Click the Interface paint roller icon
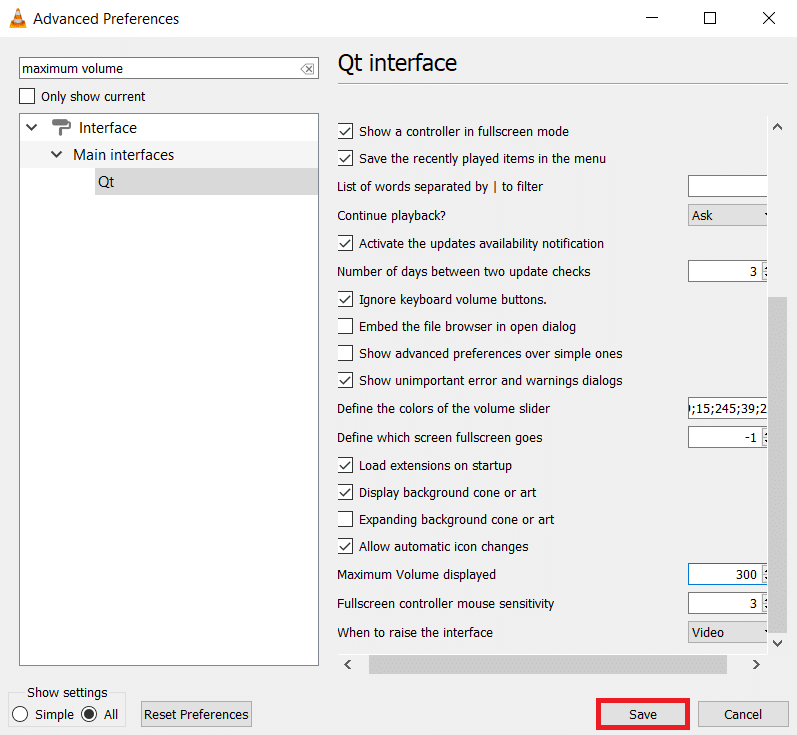This screenshot has width=797, height=735. 62,127
